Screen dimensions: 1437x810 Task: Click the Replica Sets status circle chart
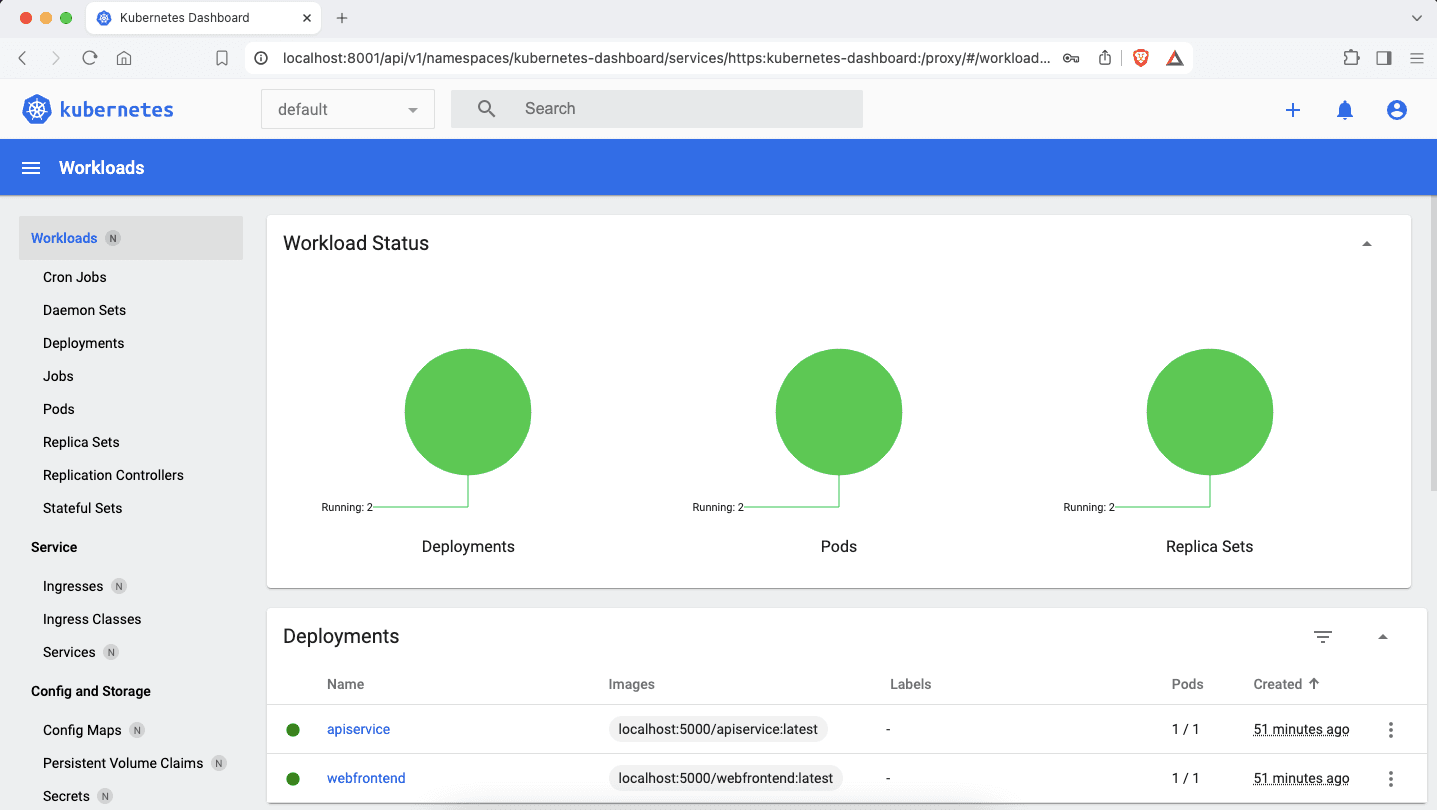coord(1210,412)
